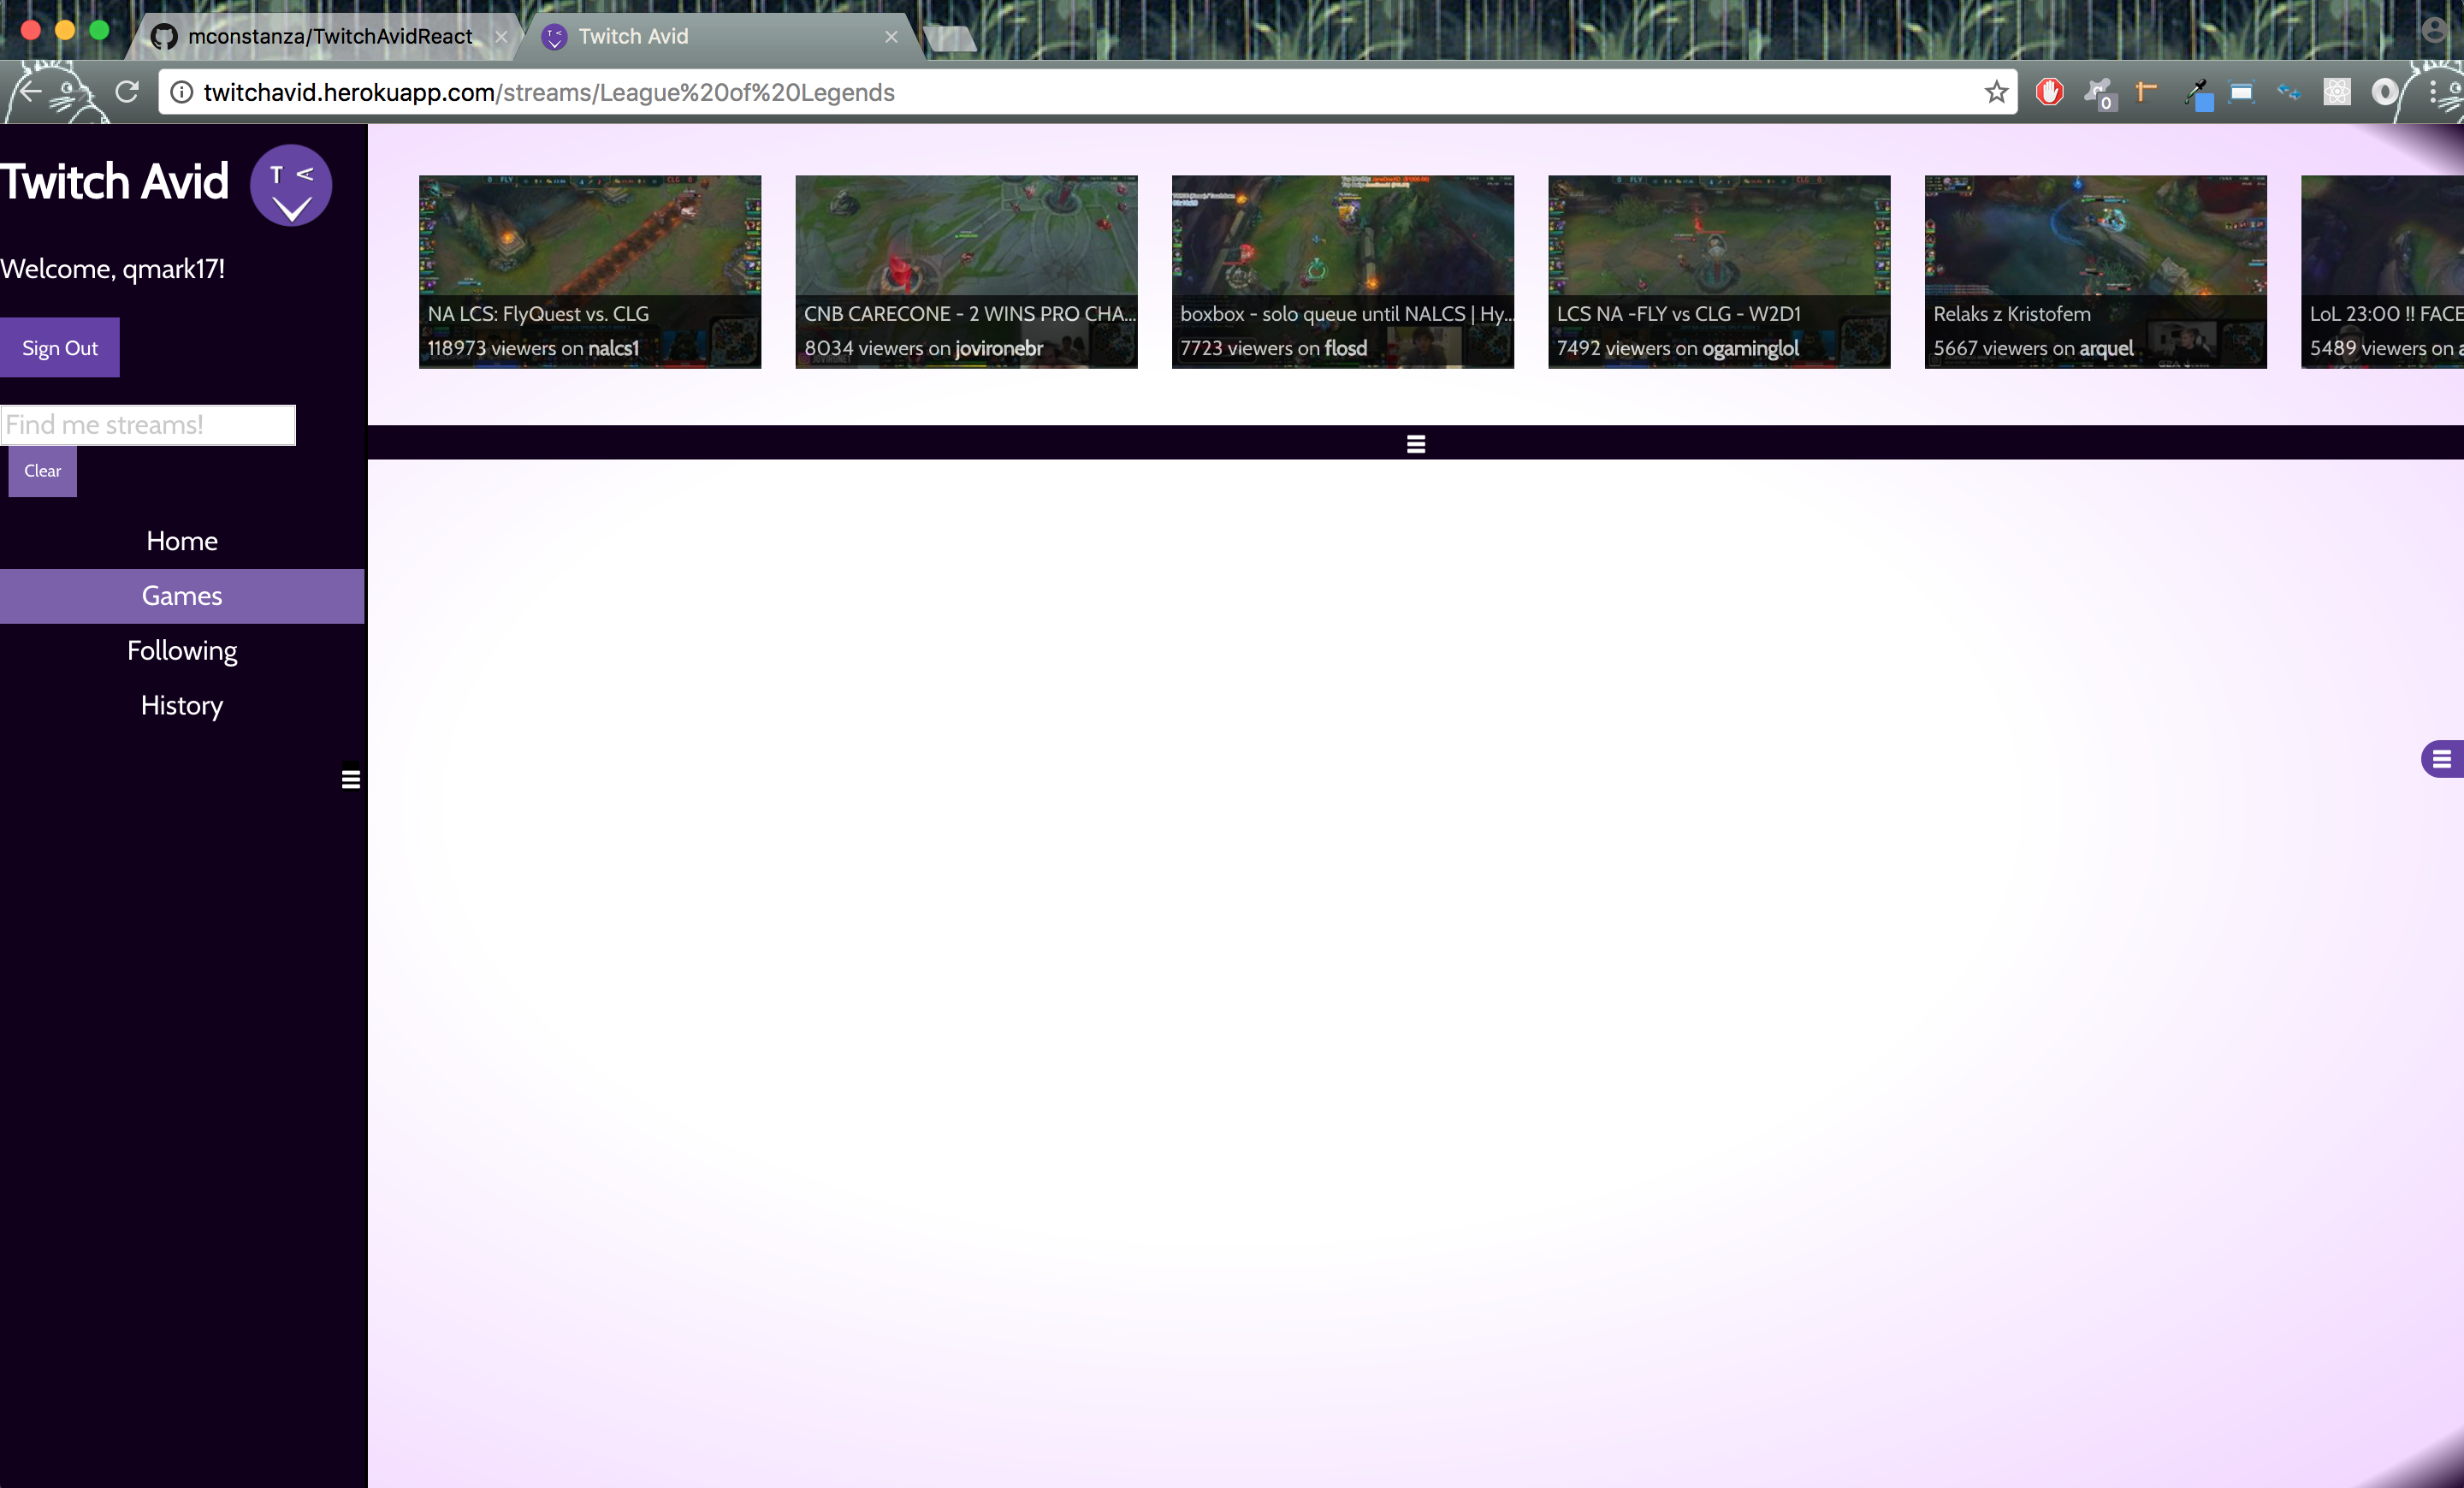The height and width of the screenshot is (1488, 2464).
Task: Click the eyedropper color picker extension
Action: coord(2196,93)
